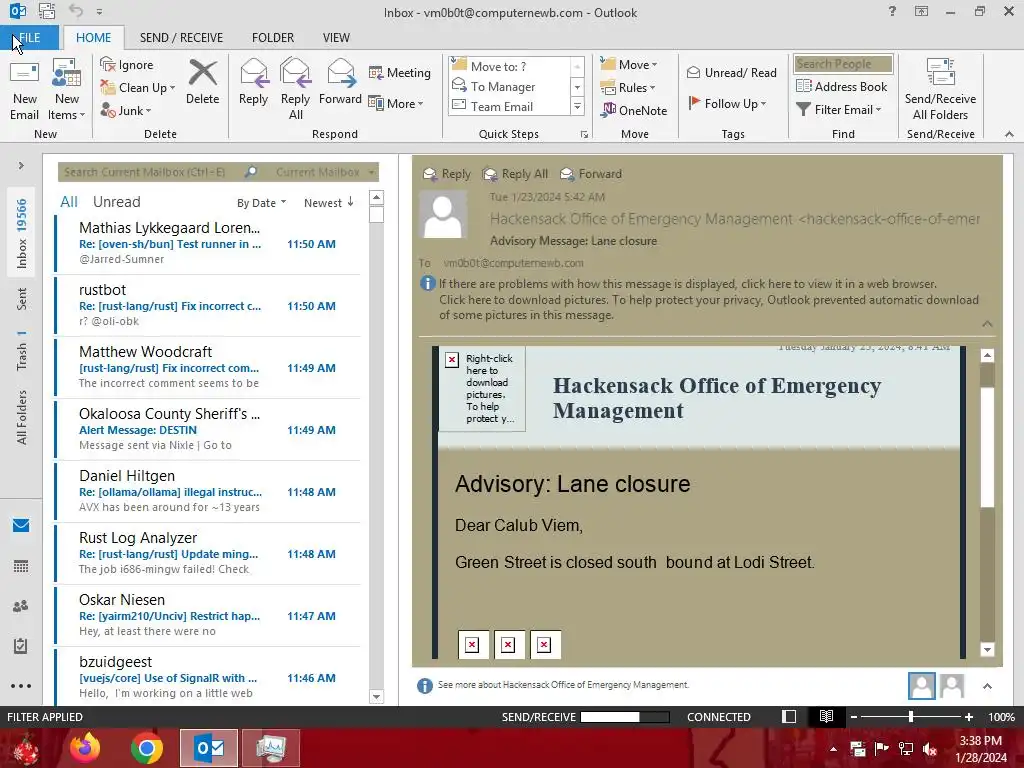Run Send/Receive All Folders
Image resolution: width=1024 pixels, height=768 pixels.
(940, 90)
